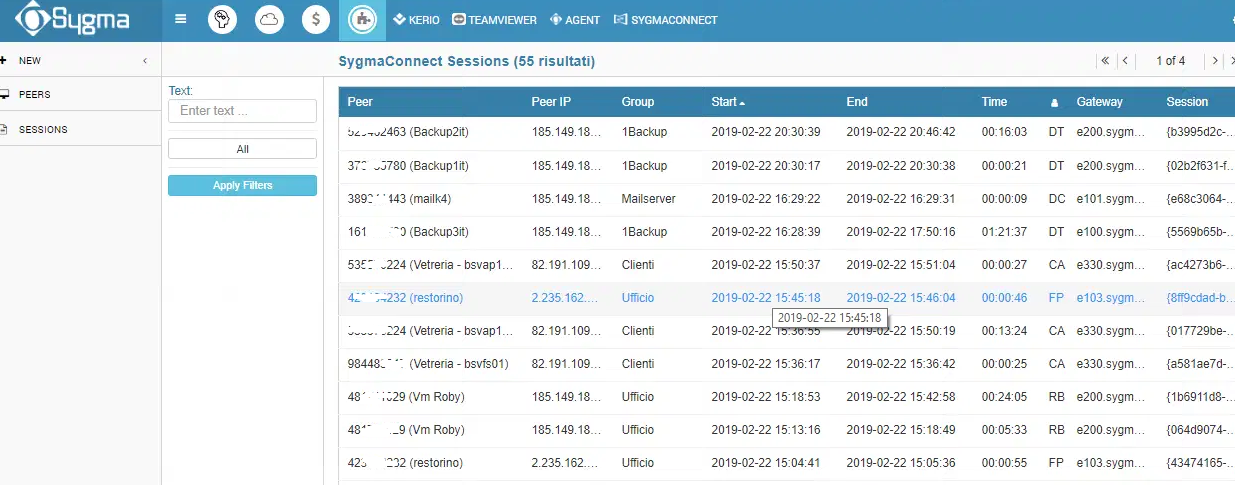This screenshot has height=485, width=1235.
Task: Switch to the Agent section
Action: [575, 20]
